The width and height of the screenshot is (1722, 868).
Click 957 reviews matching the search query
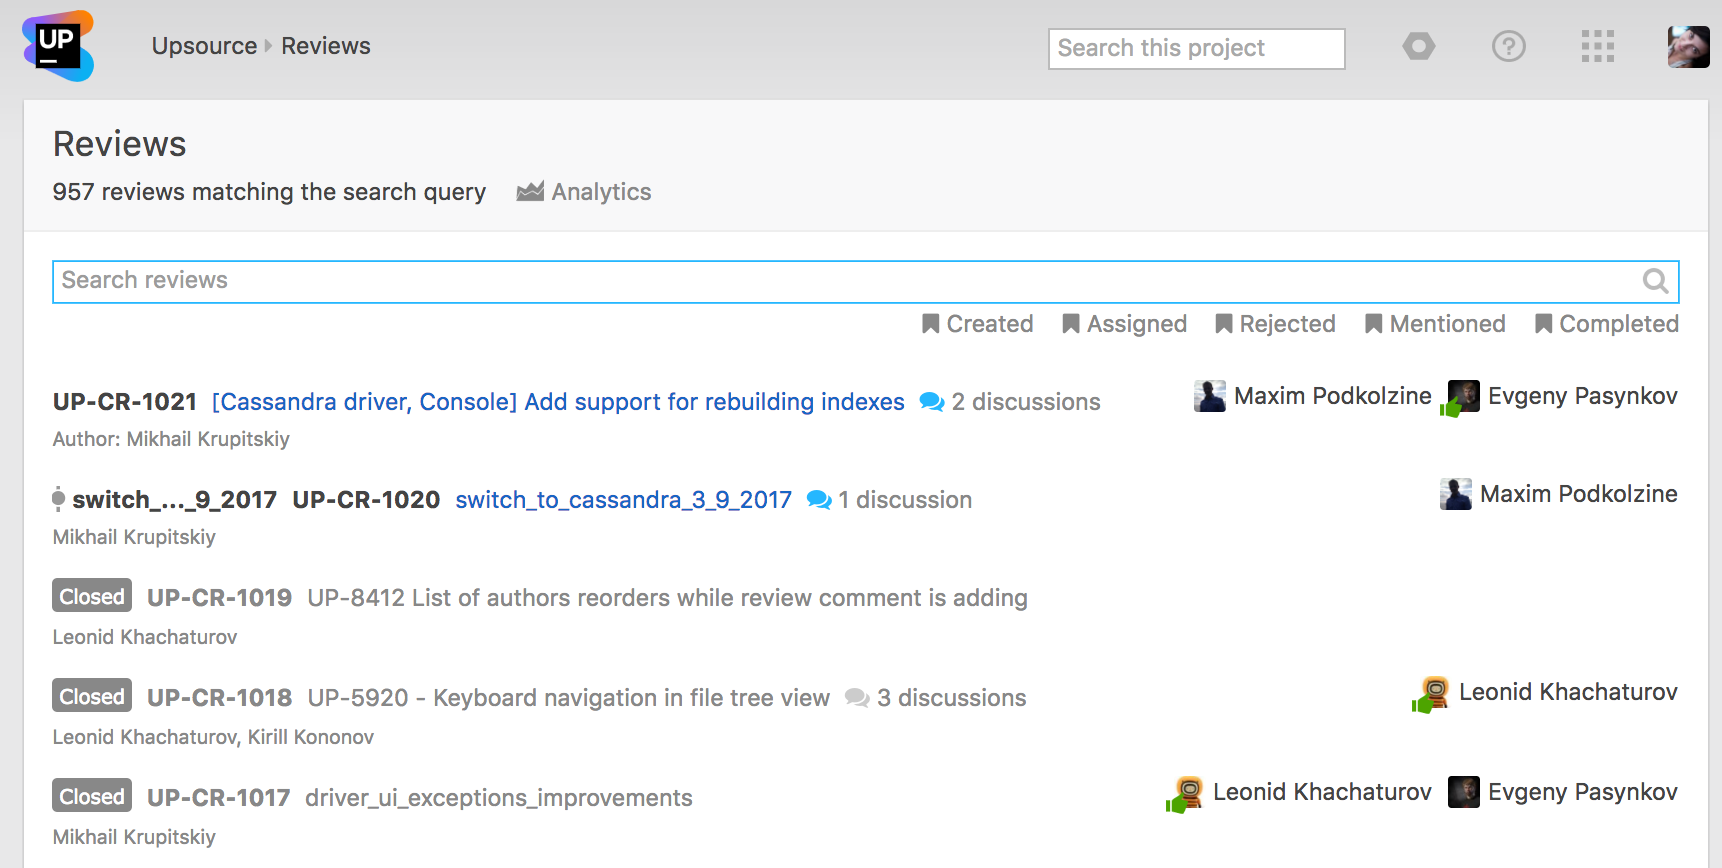(x=269, y=192)
